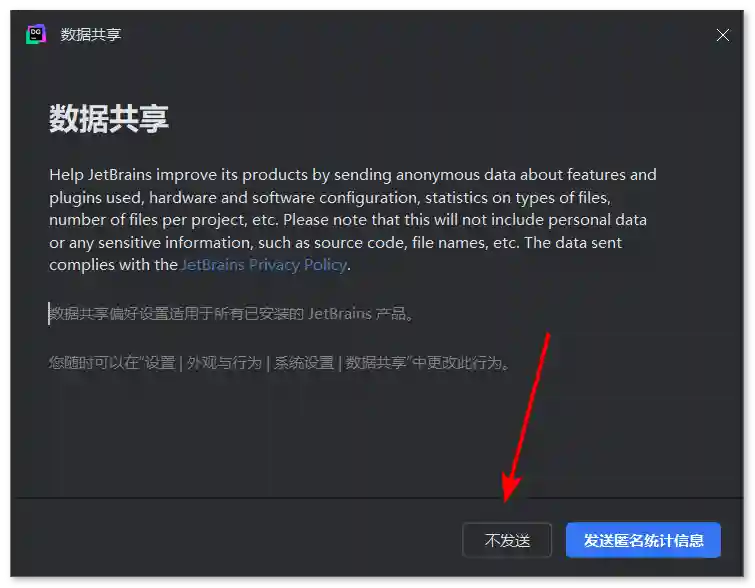Viewport: 755px width, 588px height.
Task: Click the red arrow annotation head
Action: click(x=510, y=494)
